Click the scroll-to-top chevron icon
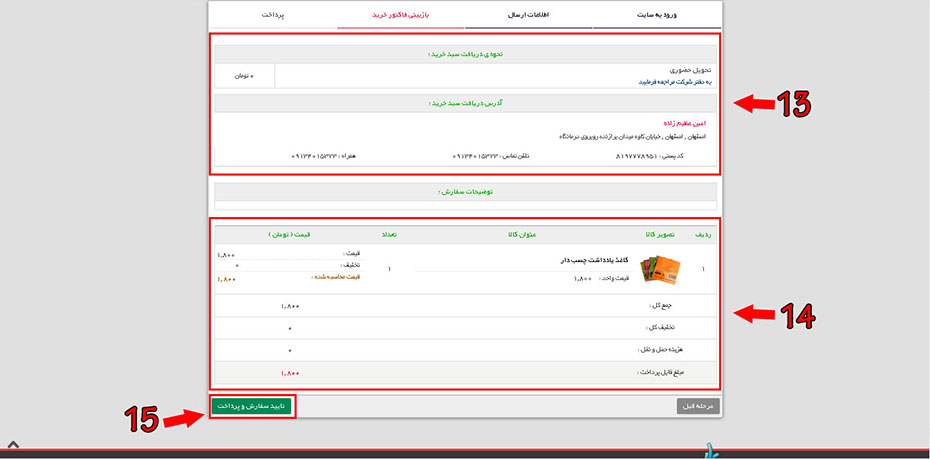Viewport: 930px width, 459px height. pos(13,443)
